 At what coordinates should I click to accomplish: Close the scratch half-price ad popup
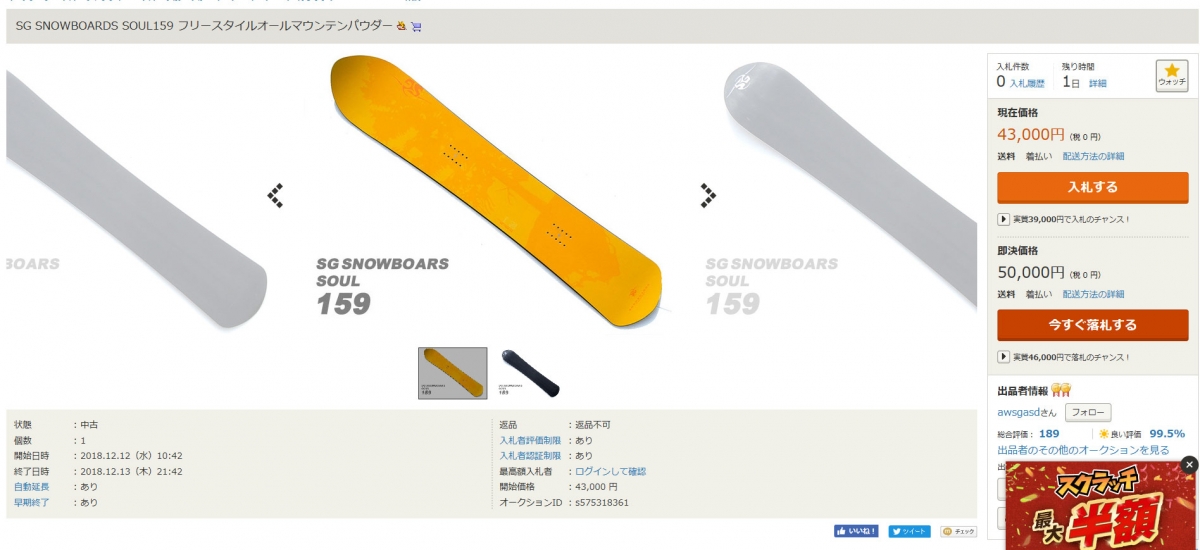(x=1189, y=464)
